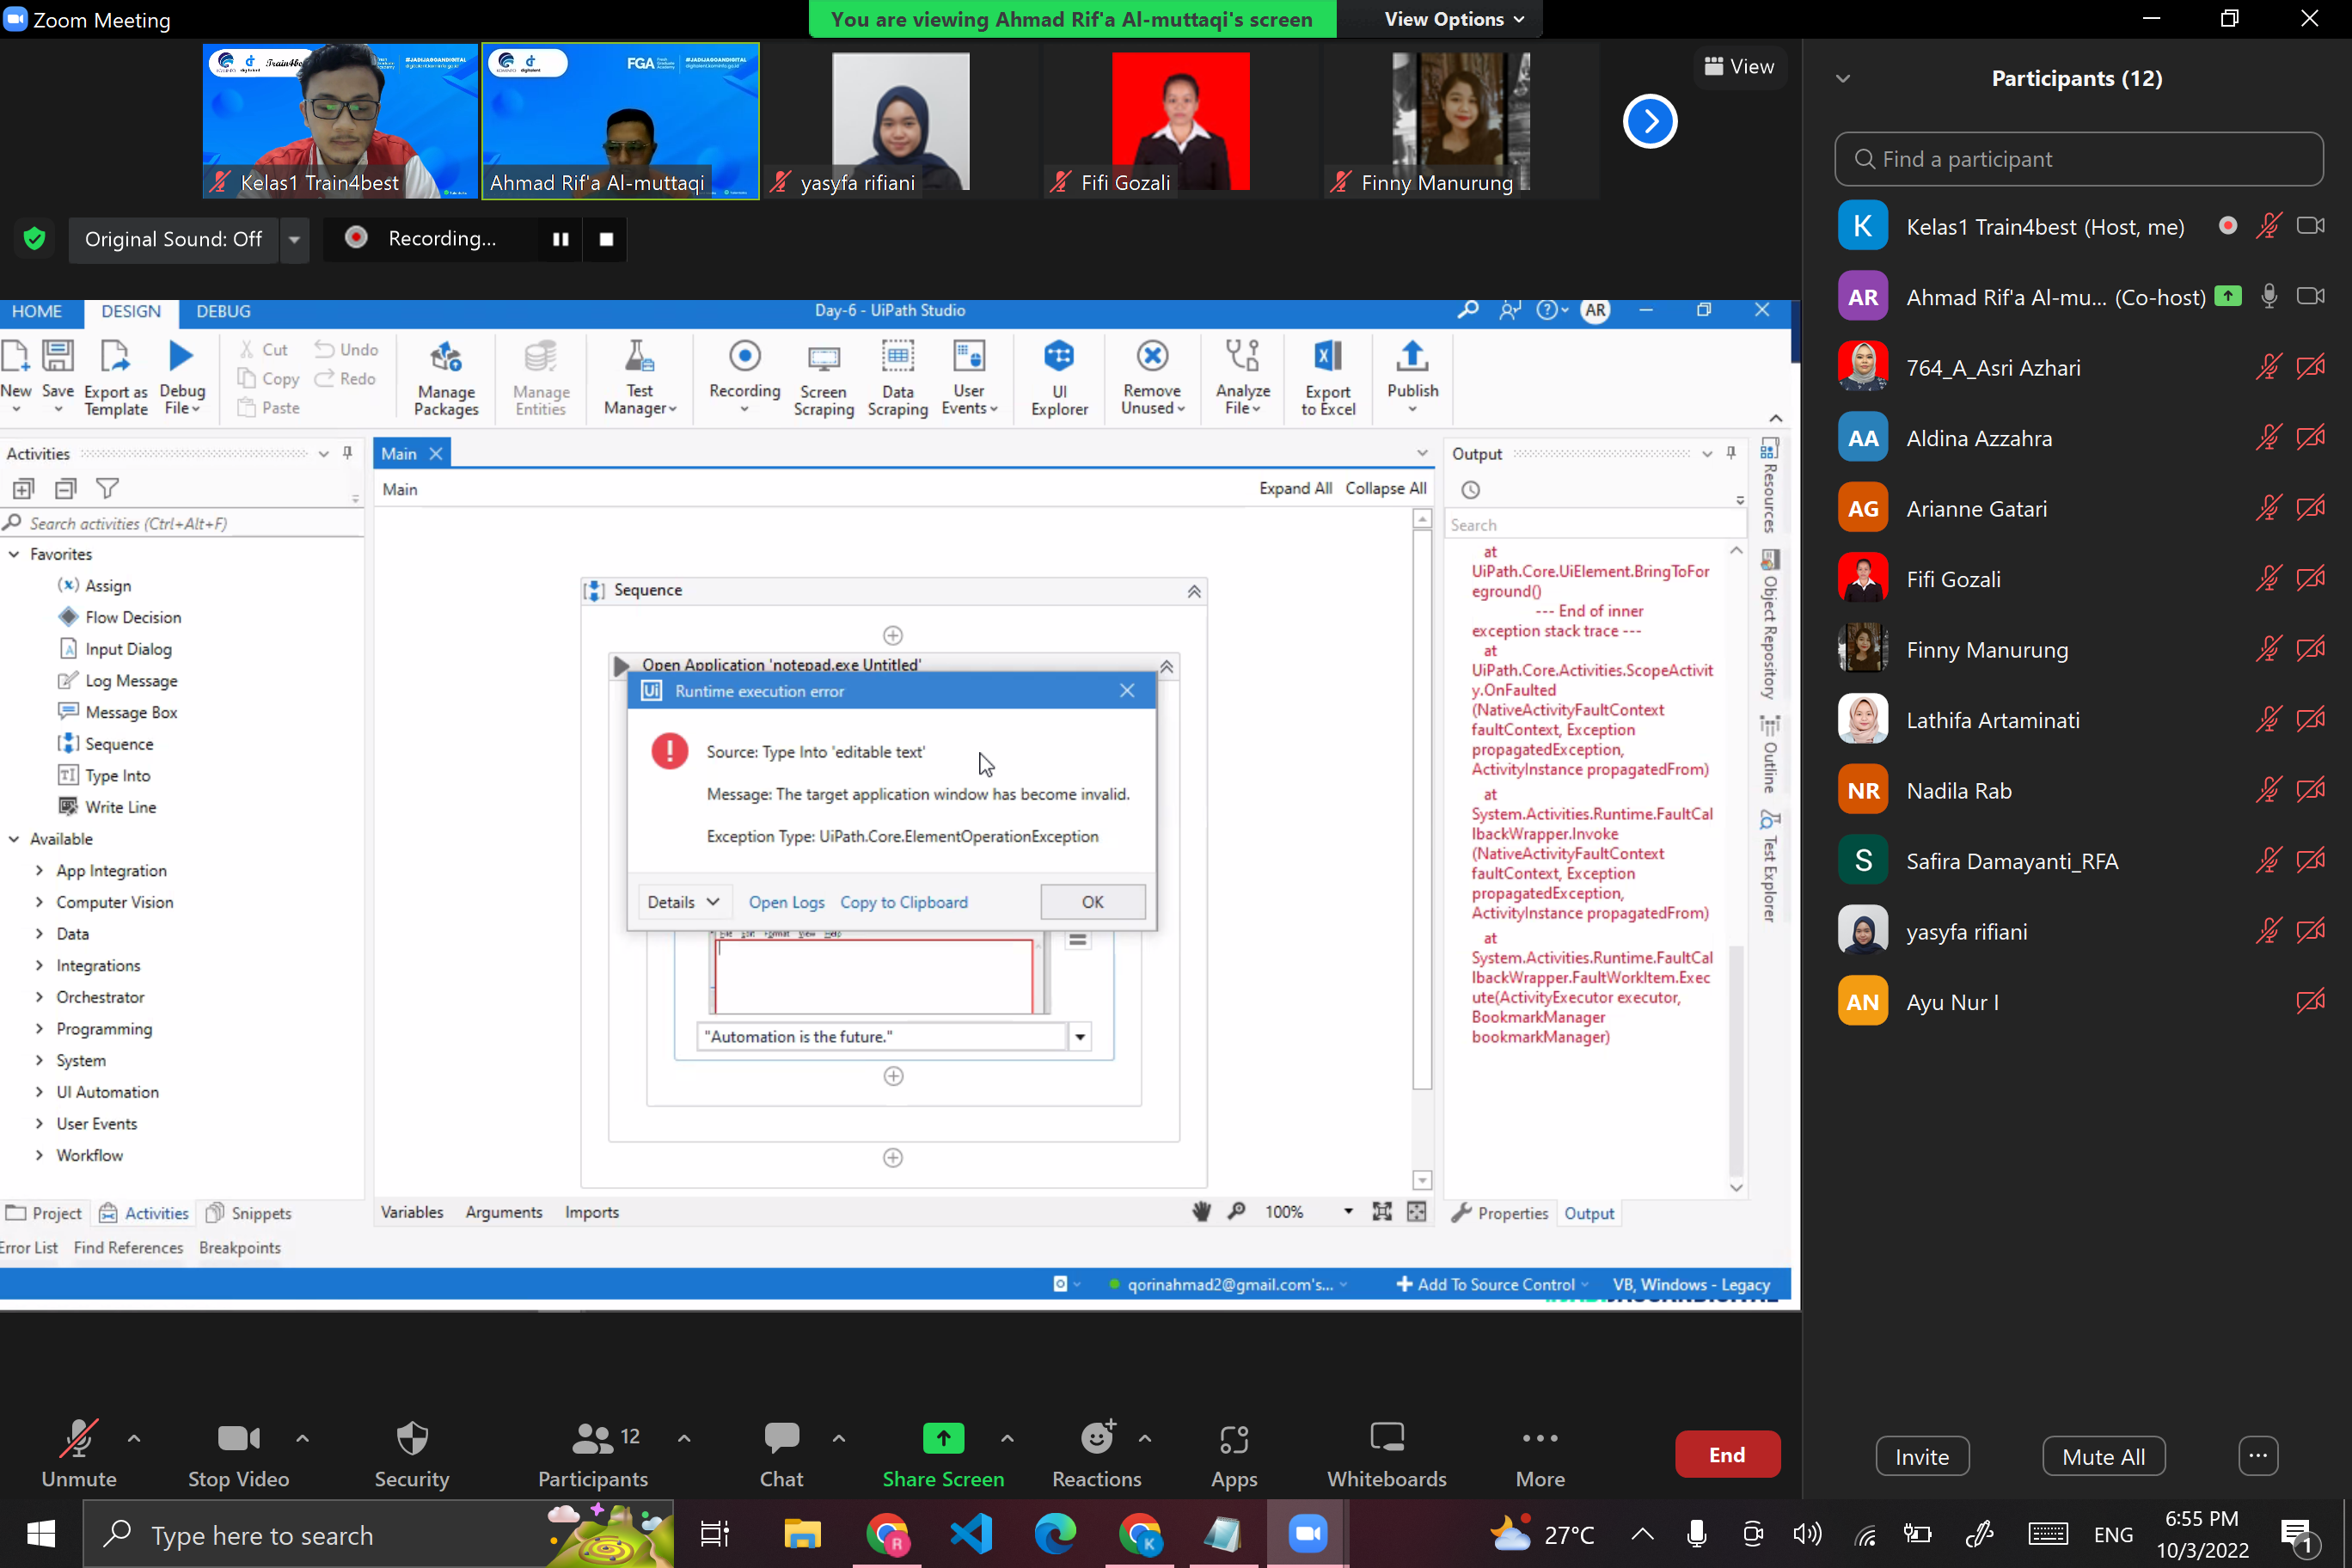The image size is (2352, 1568).
Task: Click OK in the runtime error dialog
Action: point(1092,902)
